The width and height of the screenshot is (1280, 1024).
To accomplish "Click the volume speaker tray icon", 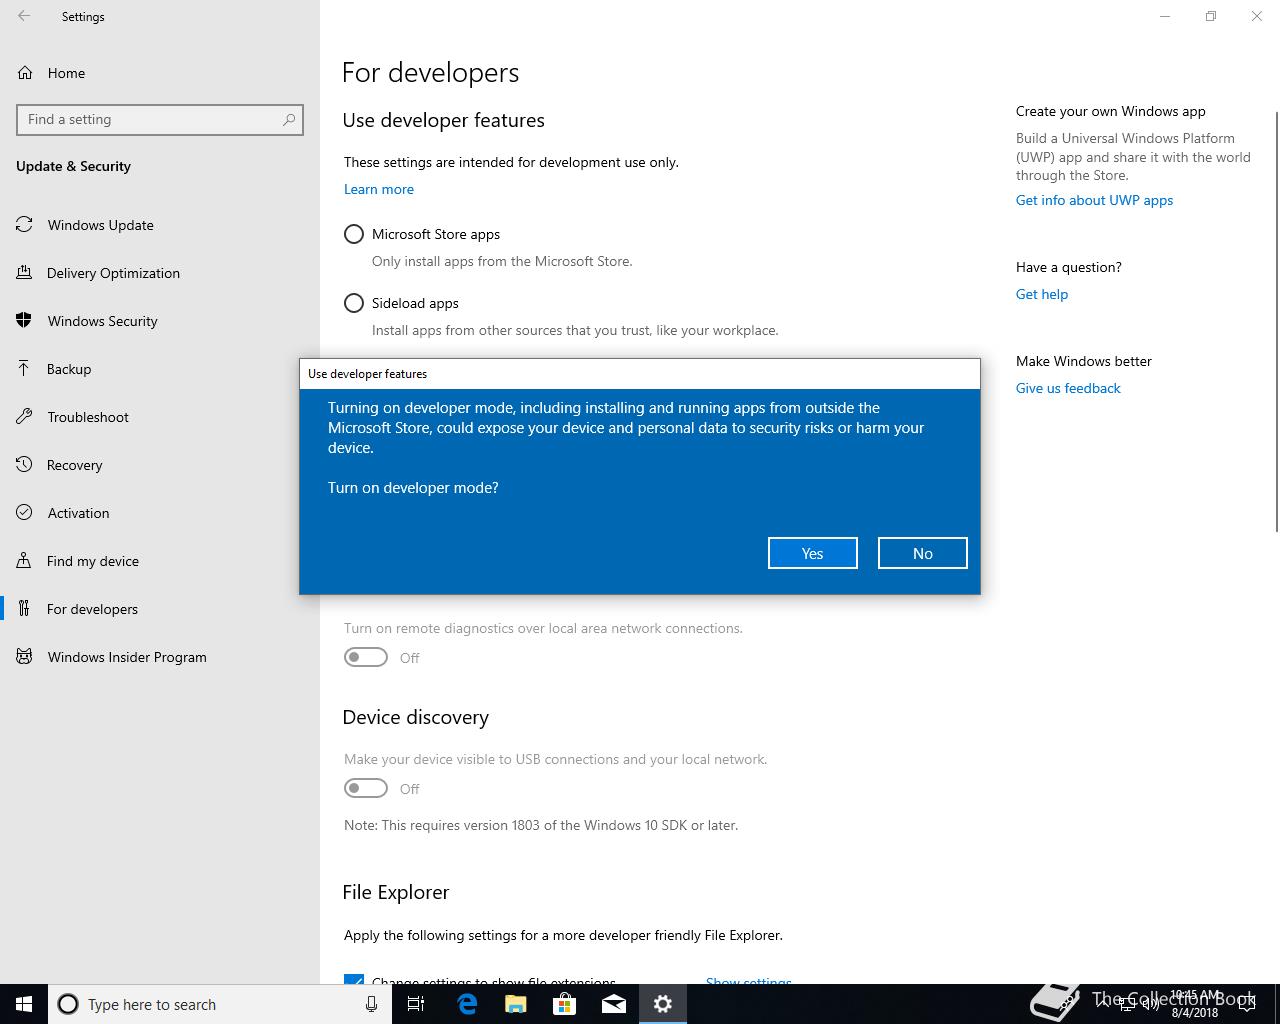I will coord(1151,1004).
